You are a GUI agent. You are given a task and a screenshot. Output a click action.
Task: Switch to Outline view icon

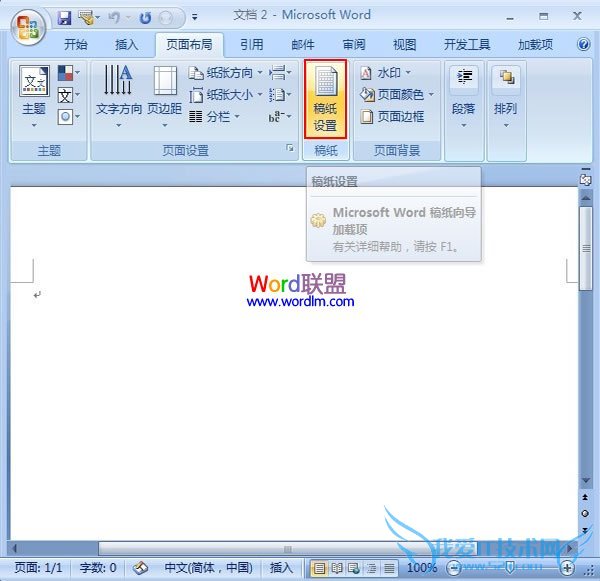pyautogui.click(x=371, y=568)
